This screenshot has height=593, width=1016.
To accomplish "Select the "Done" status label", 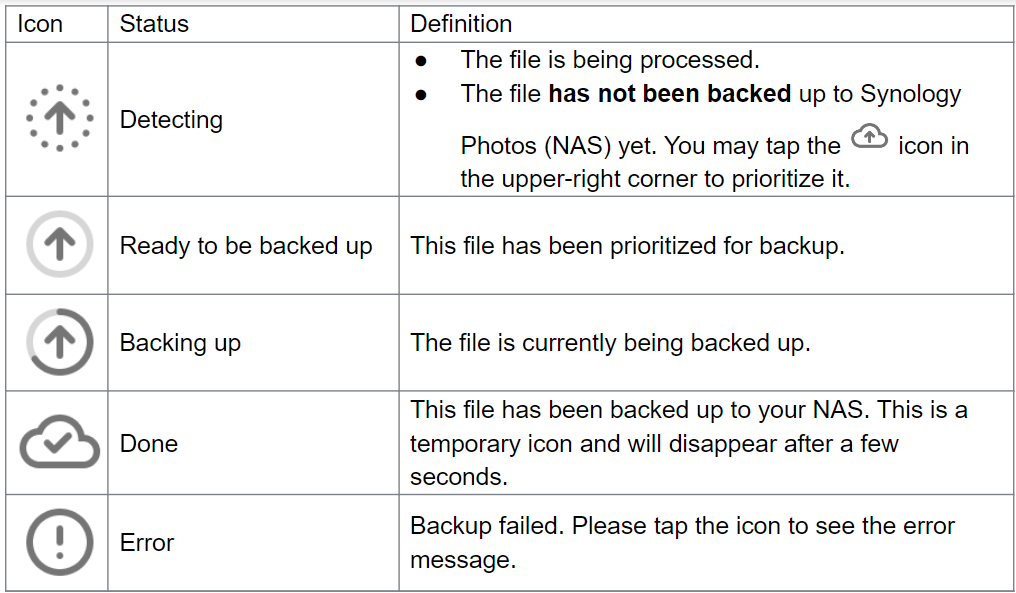I will click(x=149, y=444).
